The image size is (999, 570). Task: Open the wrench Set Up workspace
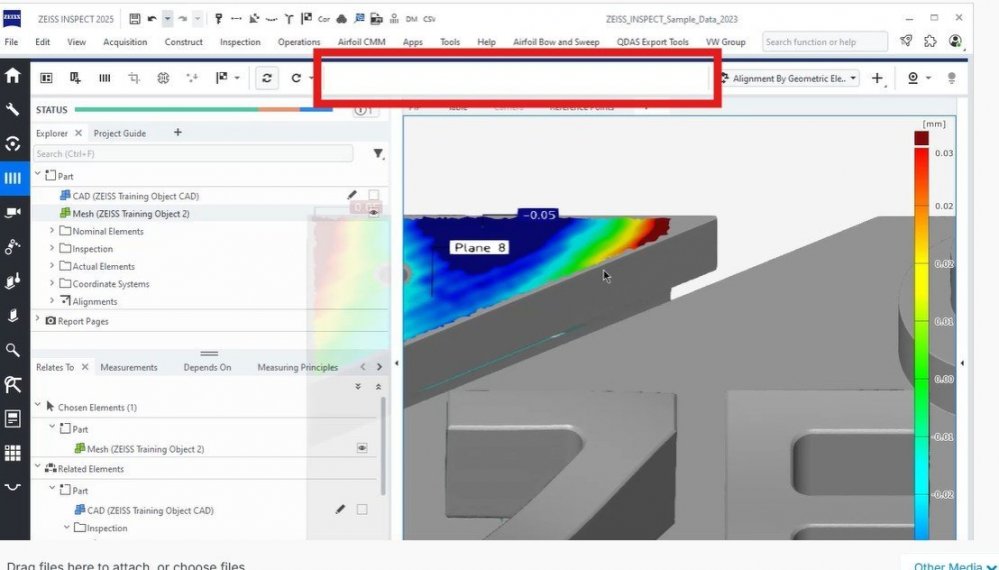coord(13,110)
